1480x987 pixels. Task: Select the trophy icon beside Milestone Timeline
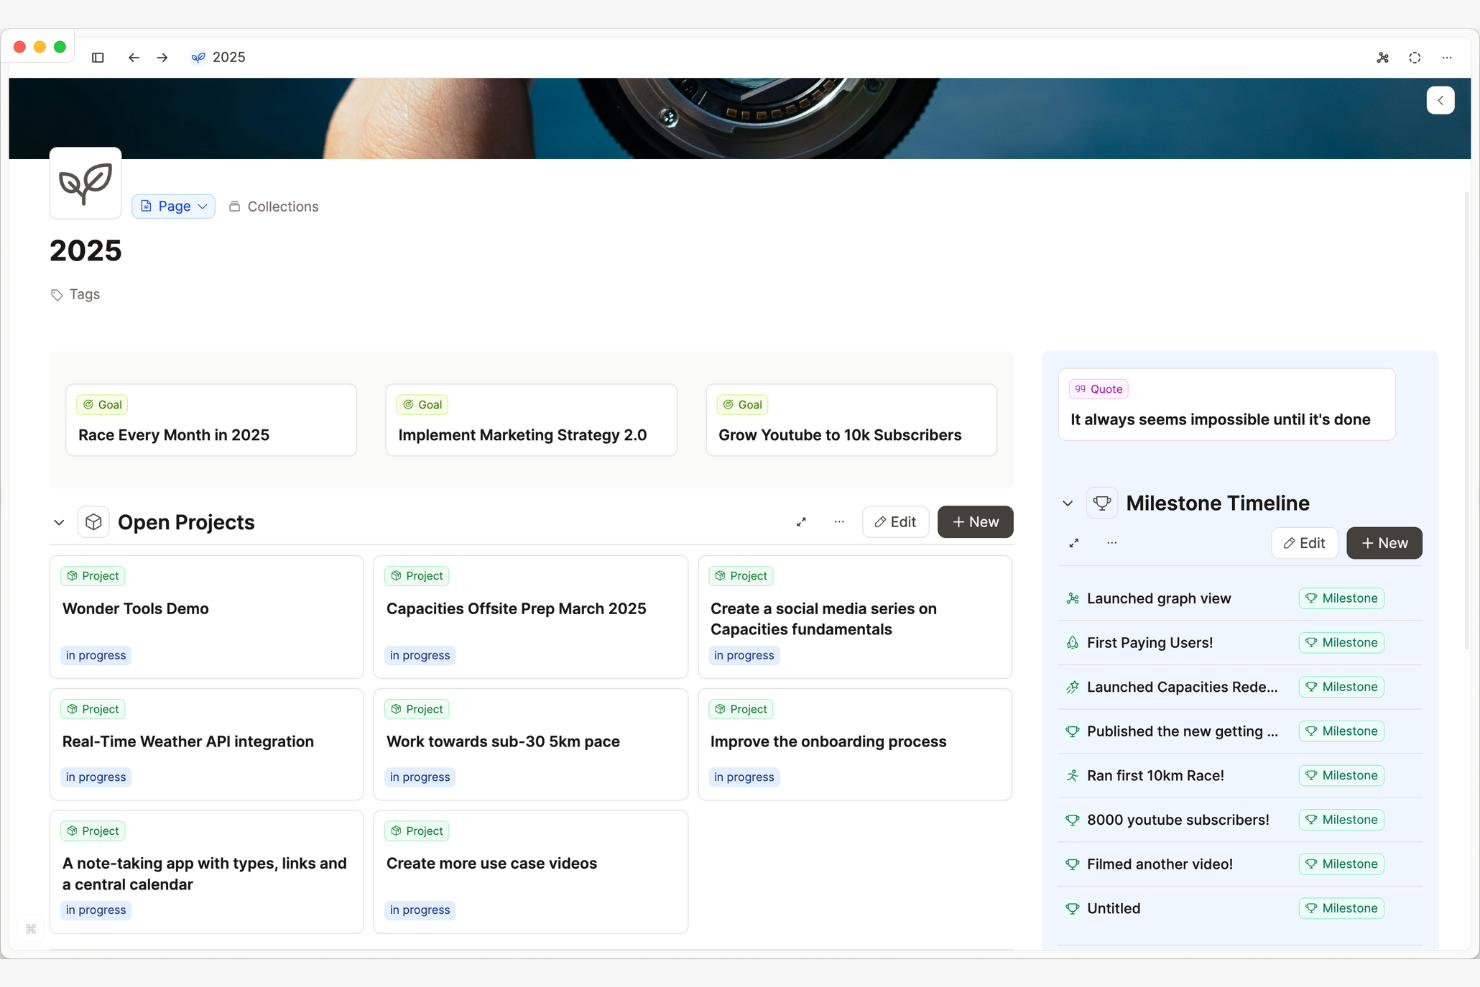(1102, 503)
